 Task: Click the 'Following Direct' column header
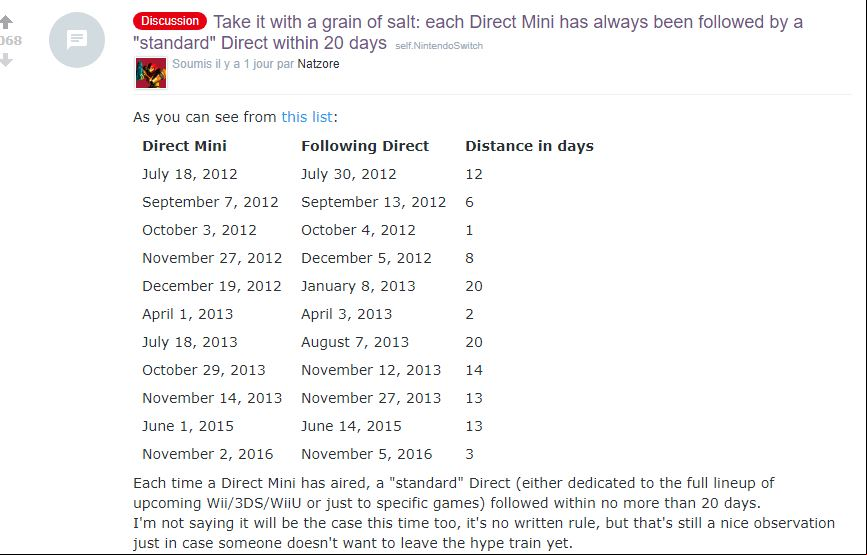[365, 146]
